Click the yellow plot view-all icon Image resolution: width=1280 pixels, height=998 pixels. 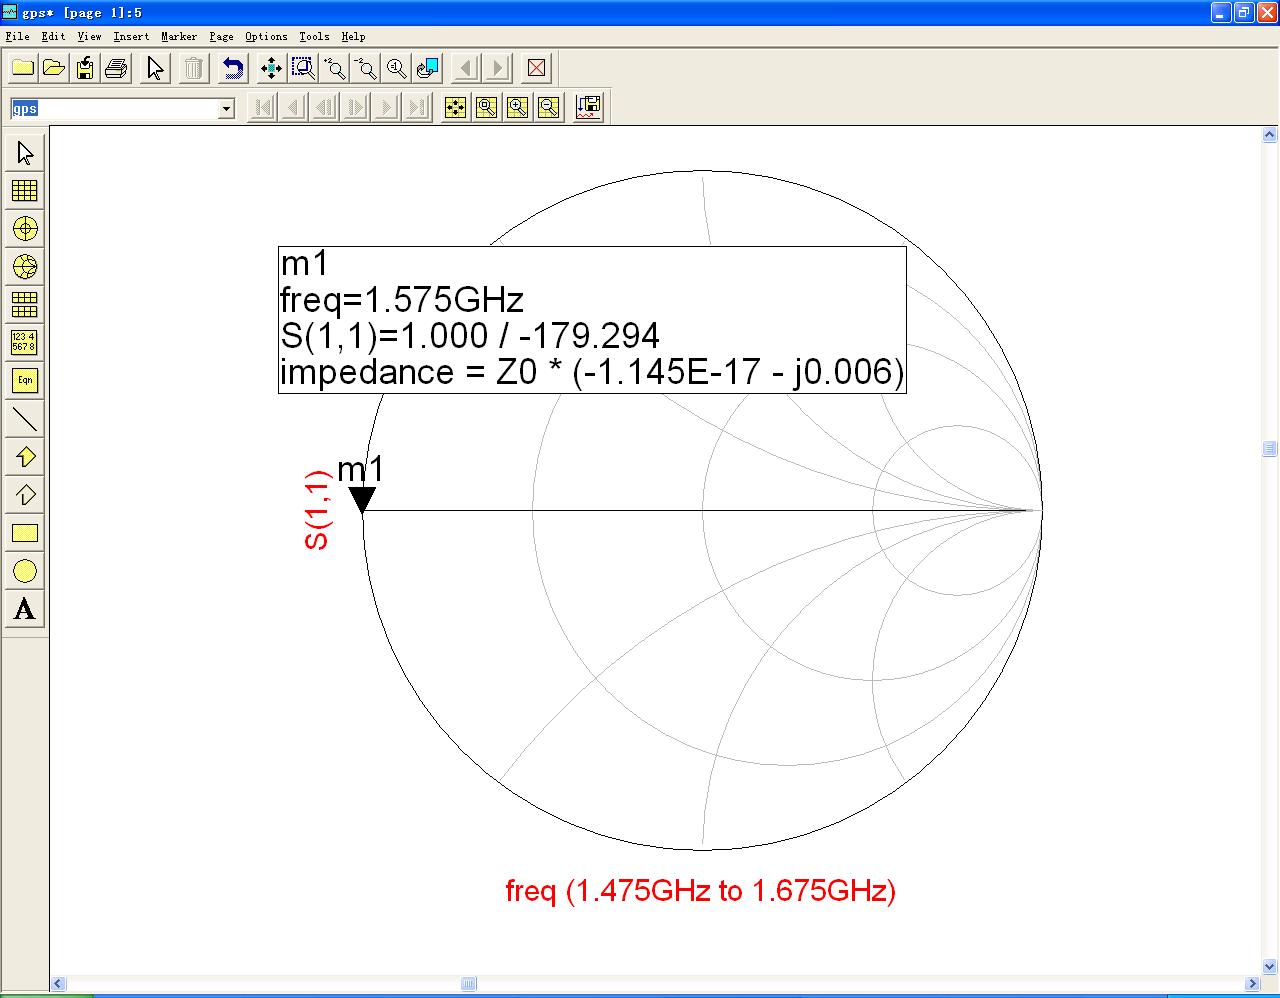click(x=455, y=107)
